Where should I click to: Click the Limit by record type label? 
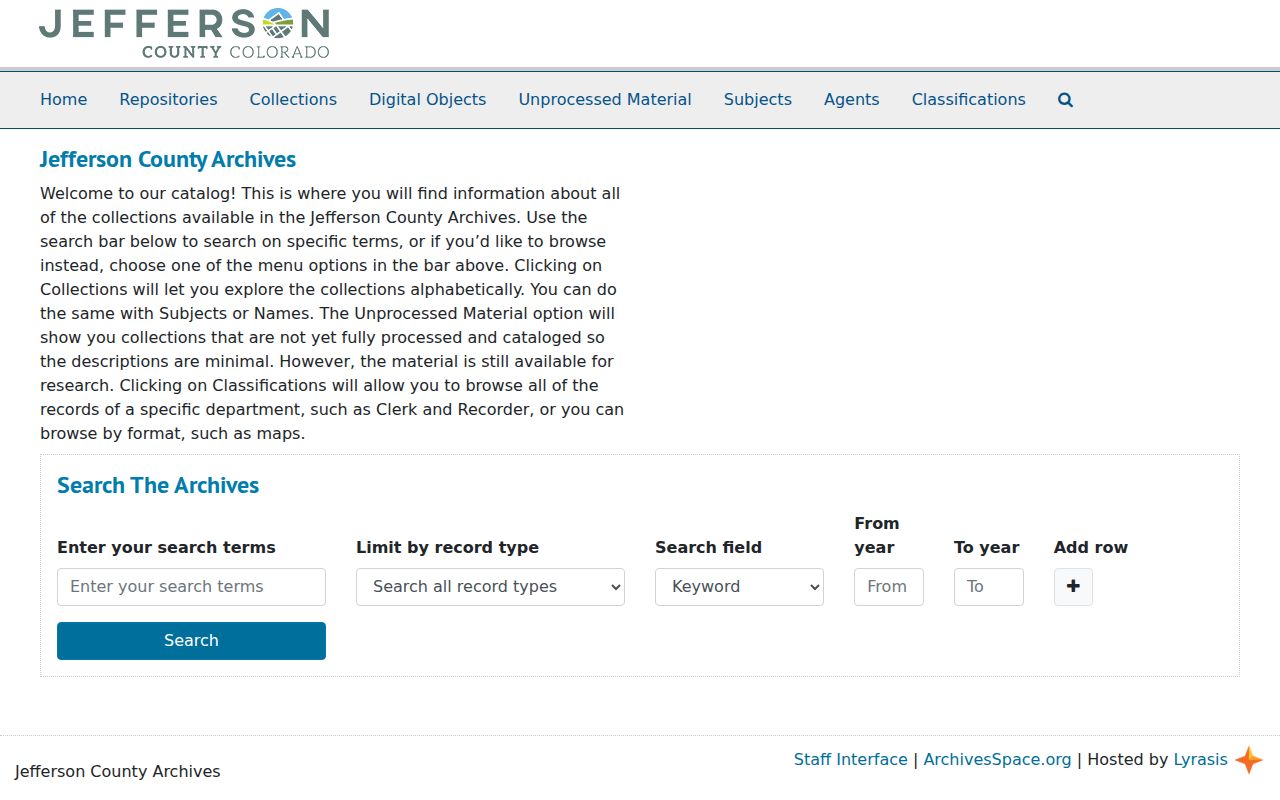tap(447, 548)
